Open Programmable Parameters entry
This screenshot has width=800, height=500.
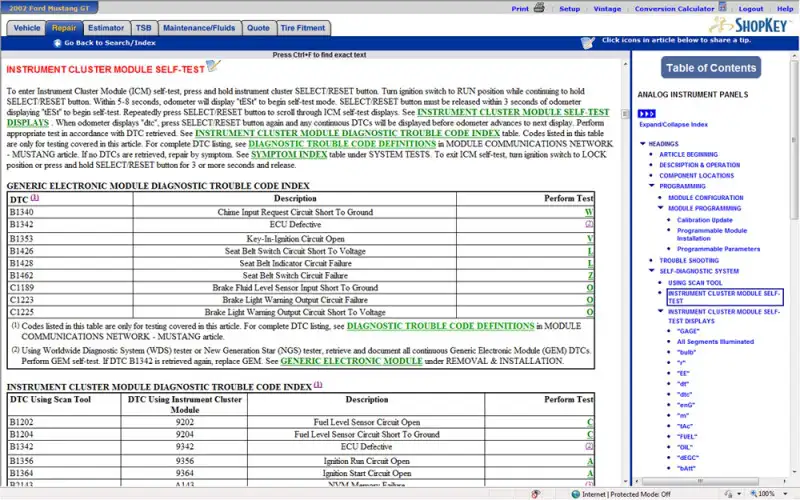point(718,249)
